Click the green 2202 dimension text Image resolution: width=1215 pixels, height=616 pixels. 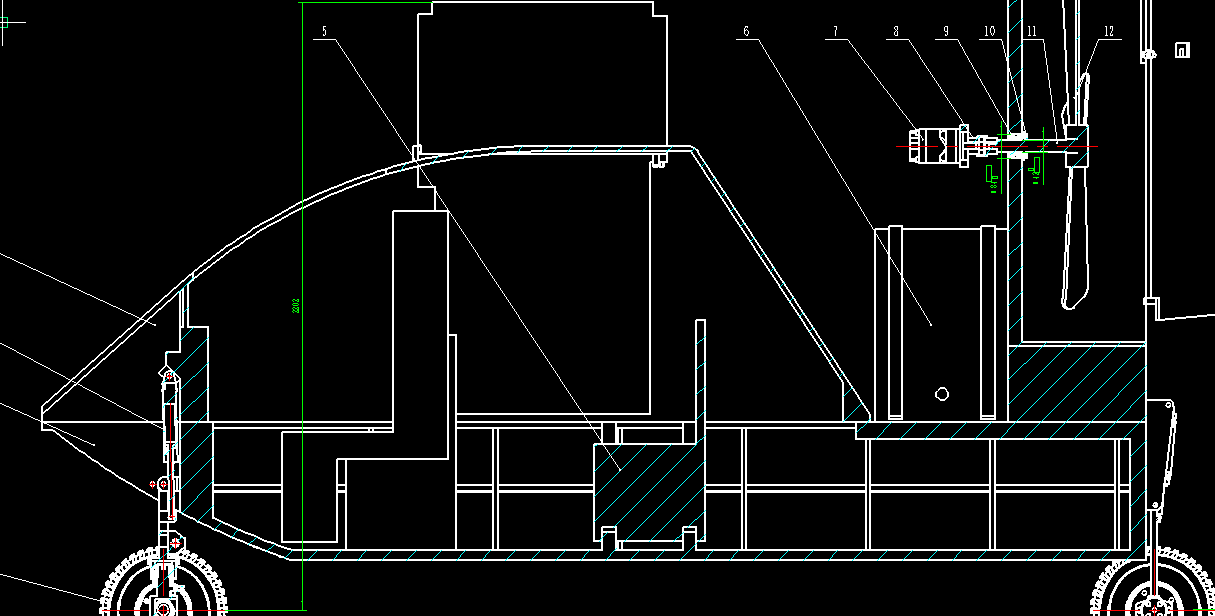[296, 307]
